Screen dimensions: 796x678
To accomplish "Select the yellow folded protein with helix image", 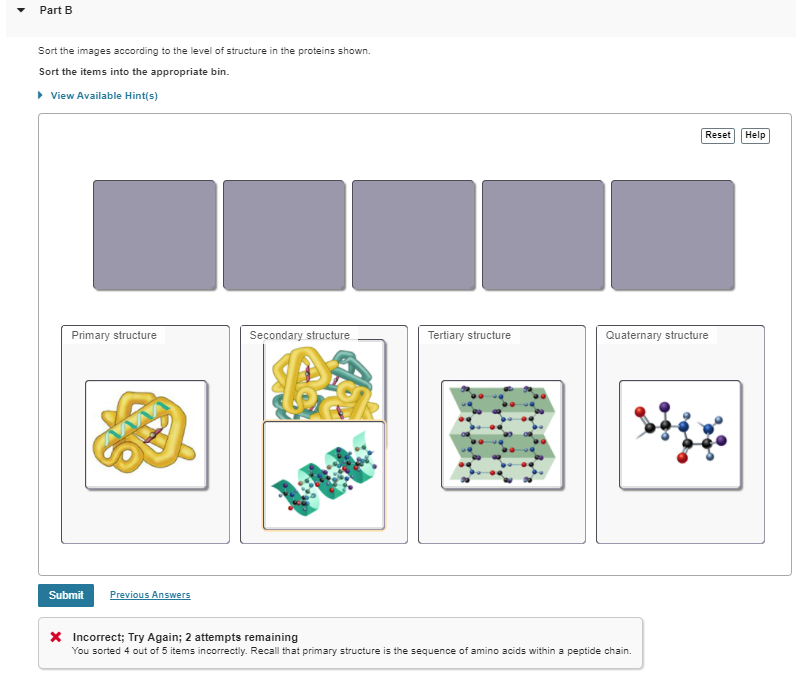I will (146, 434).
